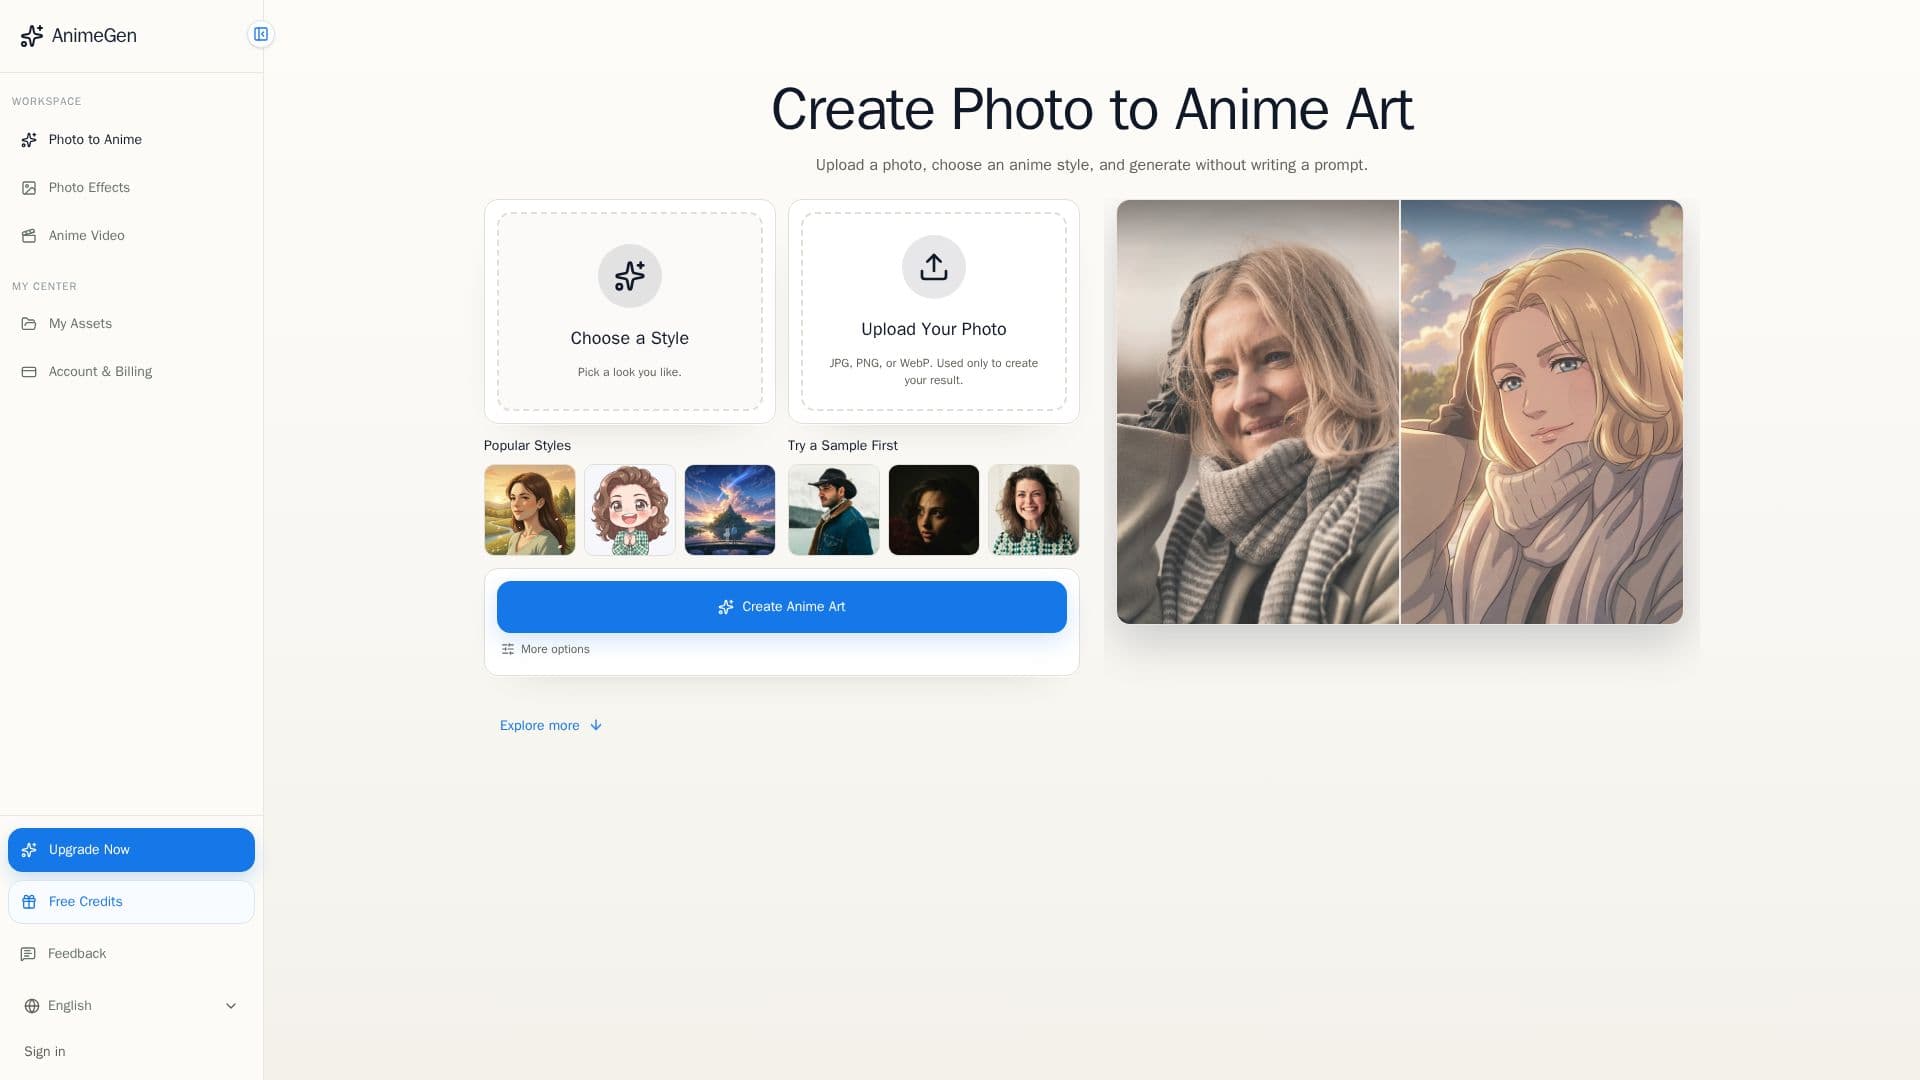The width and height of the screenshot is (1920, 1080).
Task: Click the before/after comparison divider line
Action: click(x=1400, y=412)
